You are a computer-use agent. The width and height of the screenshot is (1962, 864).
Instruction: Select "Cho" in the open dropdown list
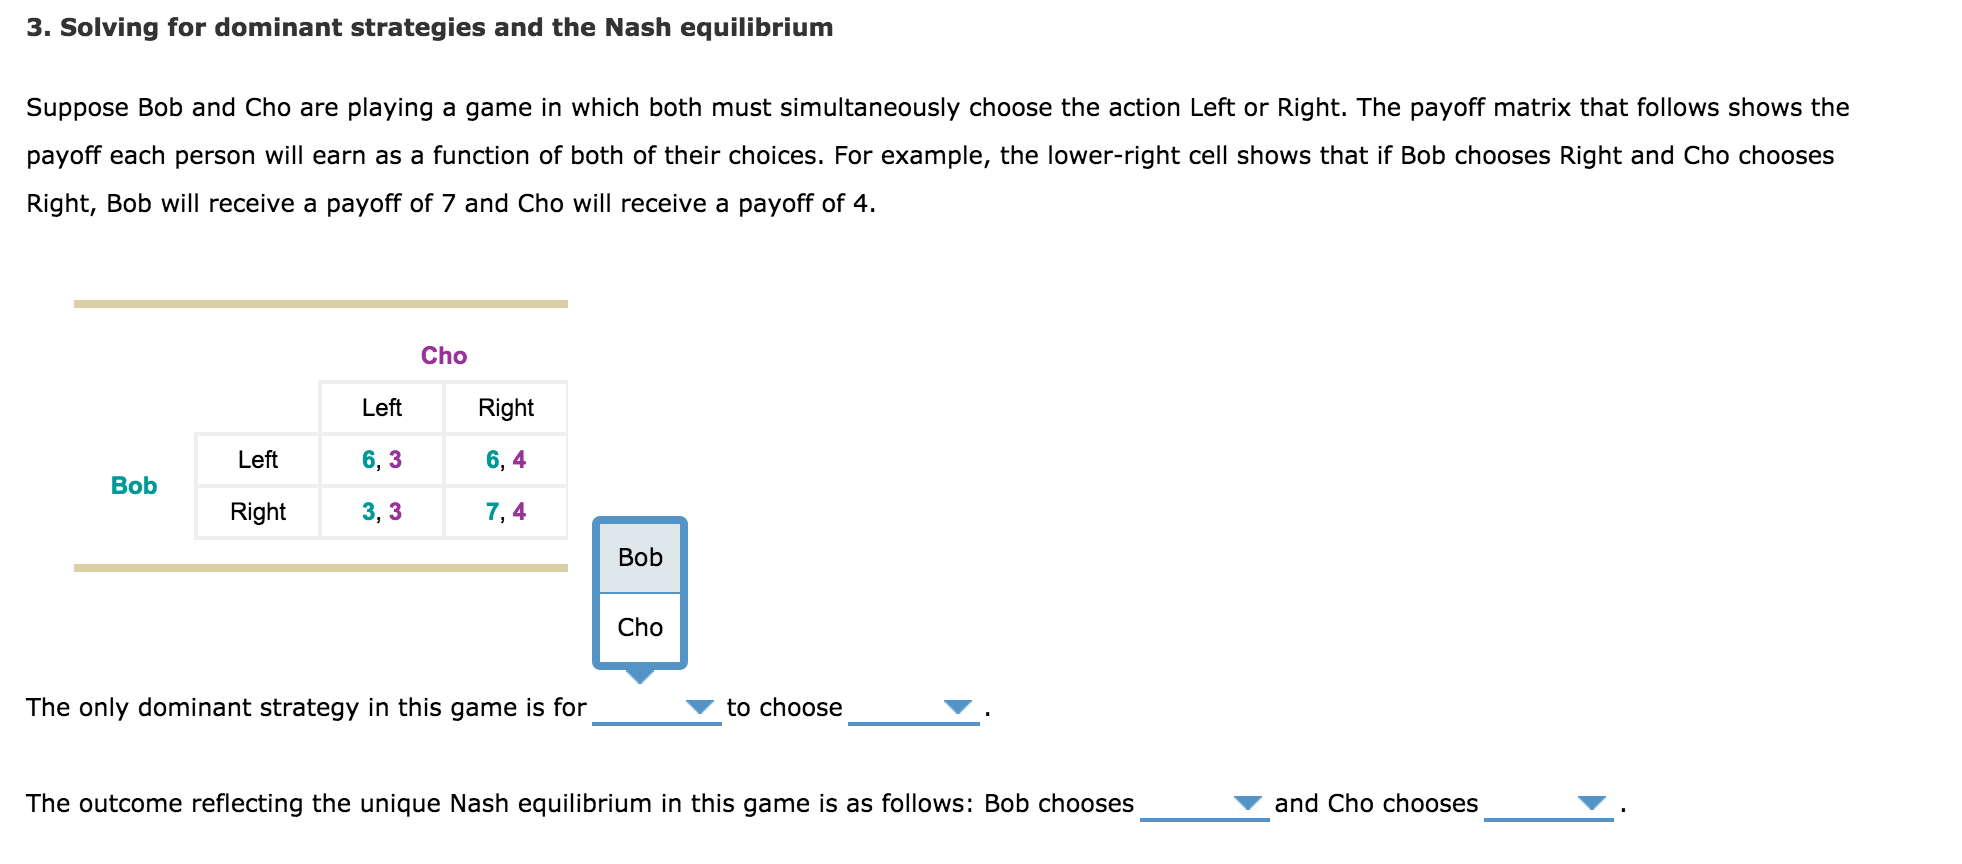(639, 627)
